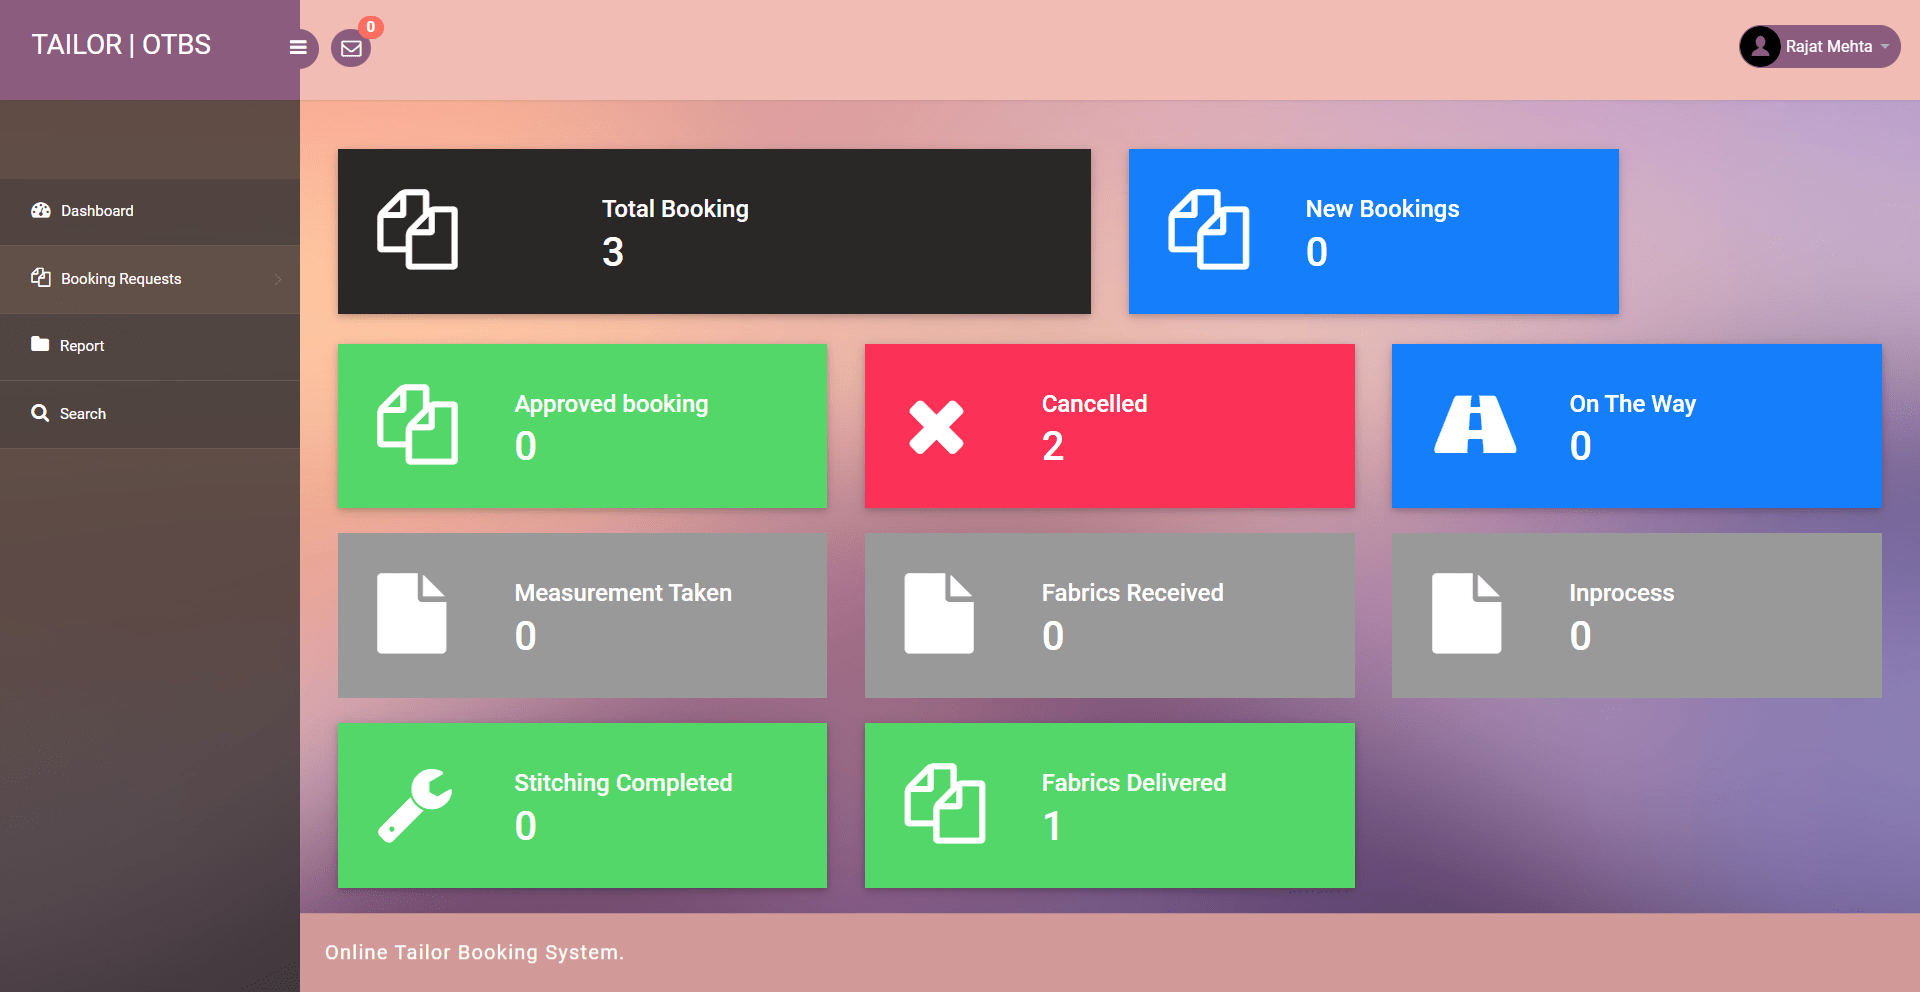Viewport: 1920px width, 993px height.
Task: Click the Report folder icon
Action: click(40, 345)
